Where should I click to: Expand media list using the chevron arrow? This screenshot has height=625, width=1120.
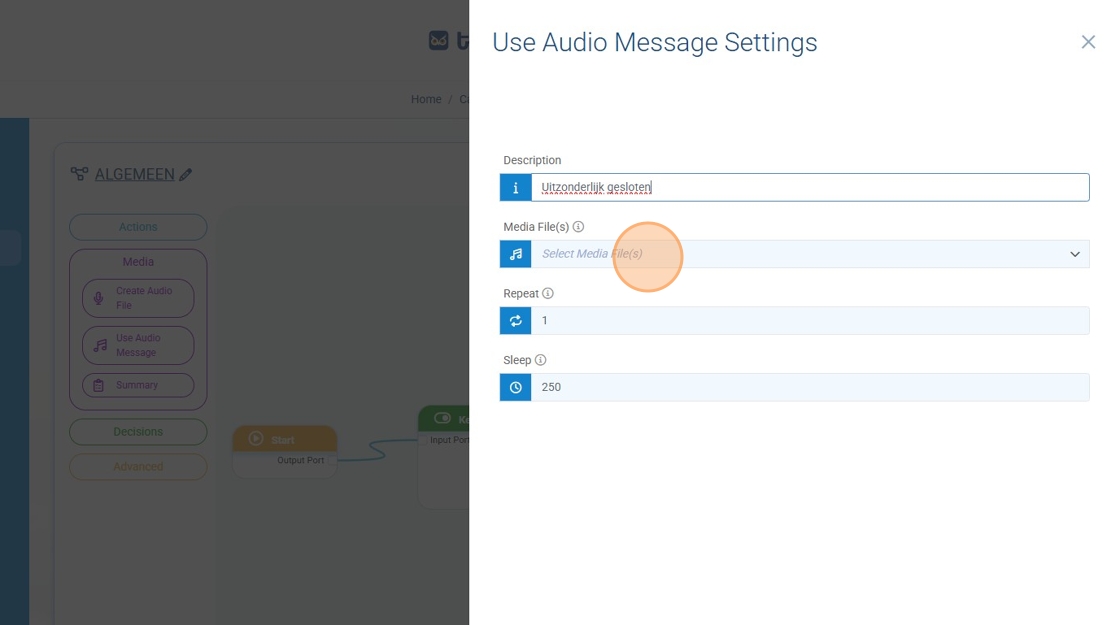point(1074,254)
